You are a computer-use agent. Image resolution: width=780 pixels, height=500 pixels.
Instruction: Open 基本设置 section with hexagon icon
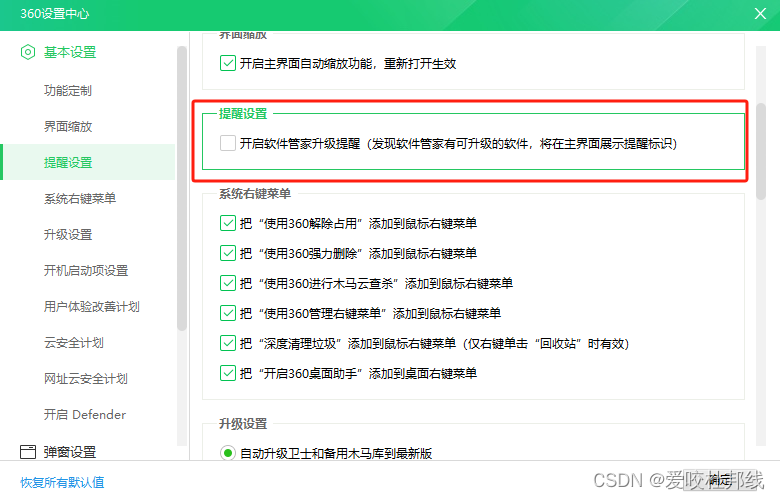click(58, 52)
